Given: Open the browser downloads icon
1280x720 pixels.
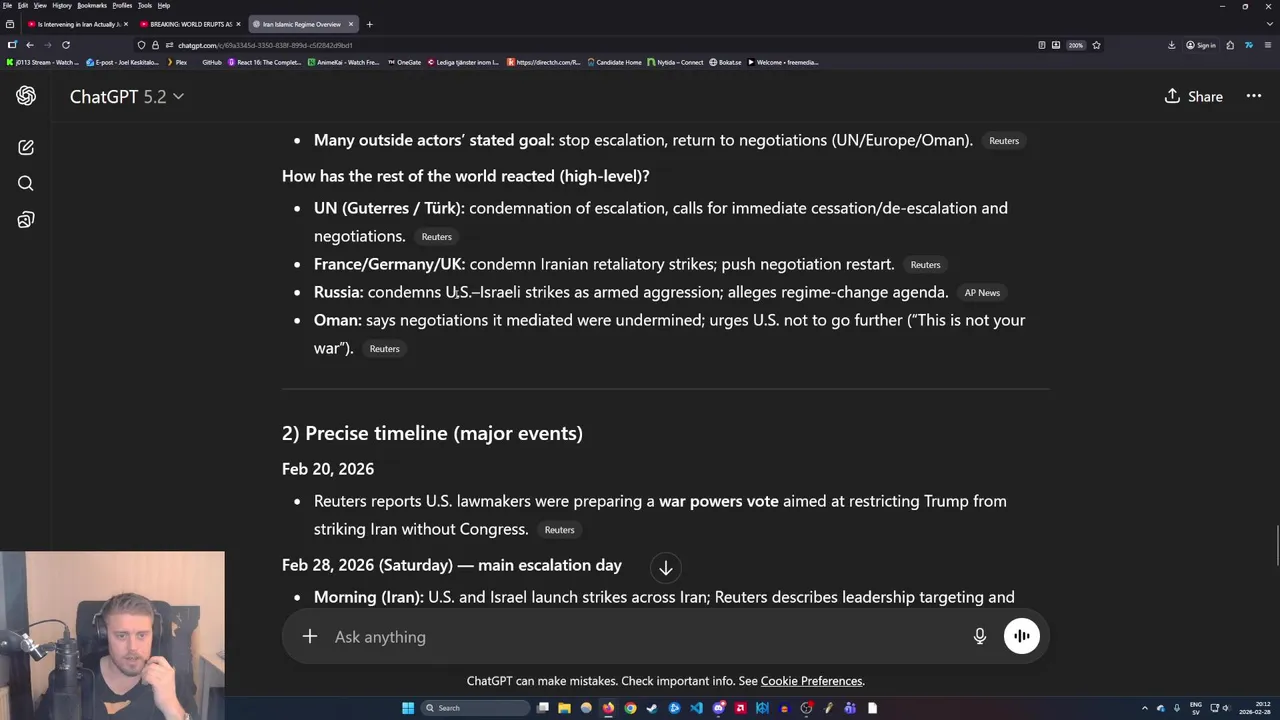Looking at the screenshot, I should click(x=1171, y=45).
